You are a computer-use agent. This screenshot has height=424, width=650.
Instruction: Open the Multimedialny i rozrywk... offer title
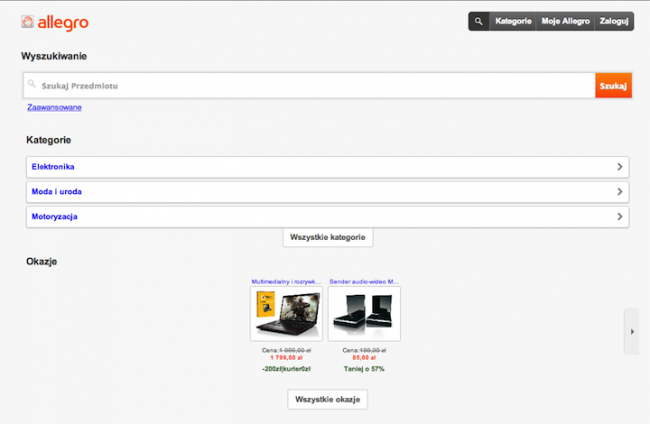286,281
